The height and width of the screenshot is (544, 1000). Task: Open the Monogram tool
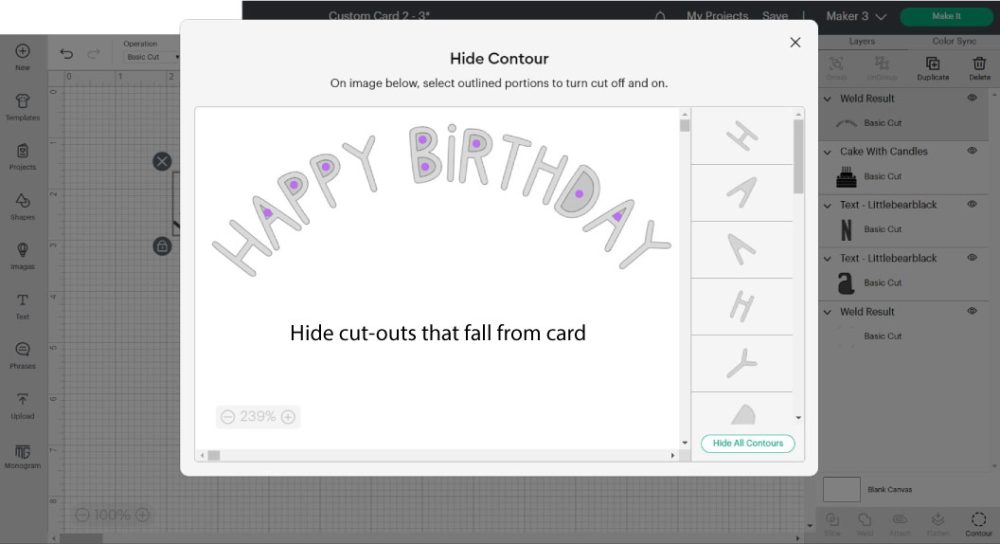(x=22, y=457)
